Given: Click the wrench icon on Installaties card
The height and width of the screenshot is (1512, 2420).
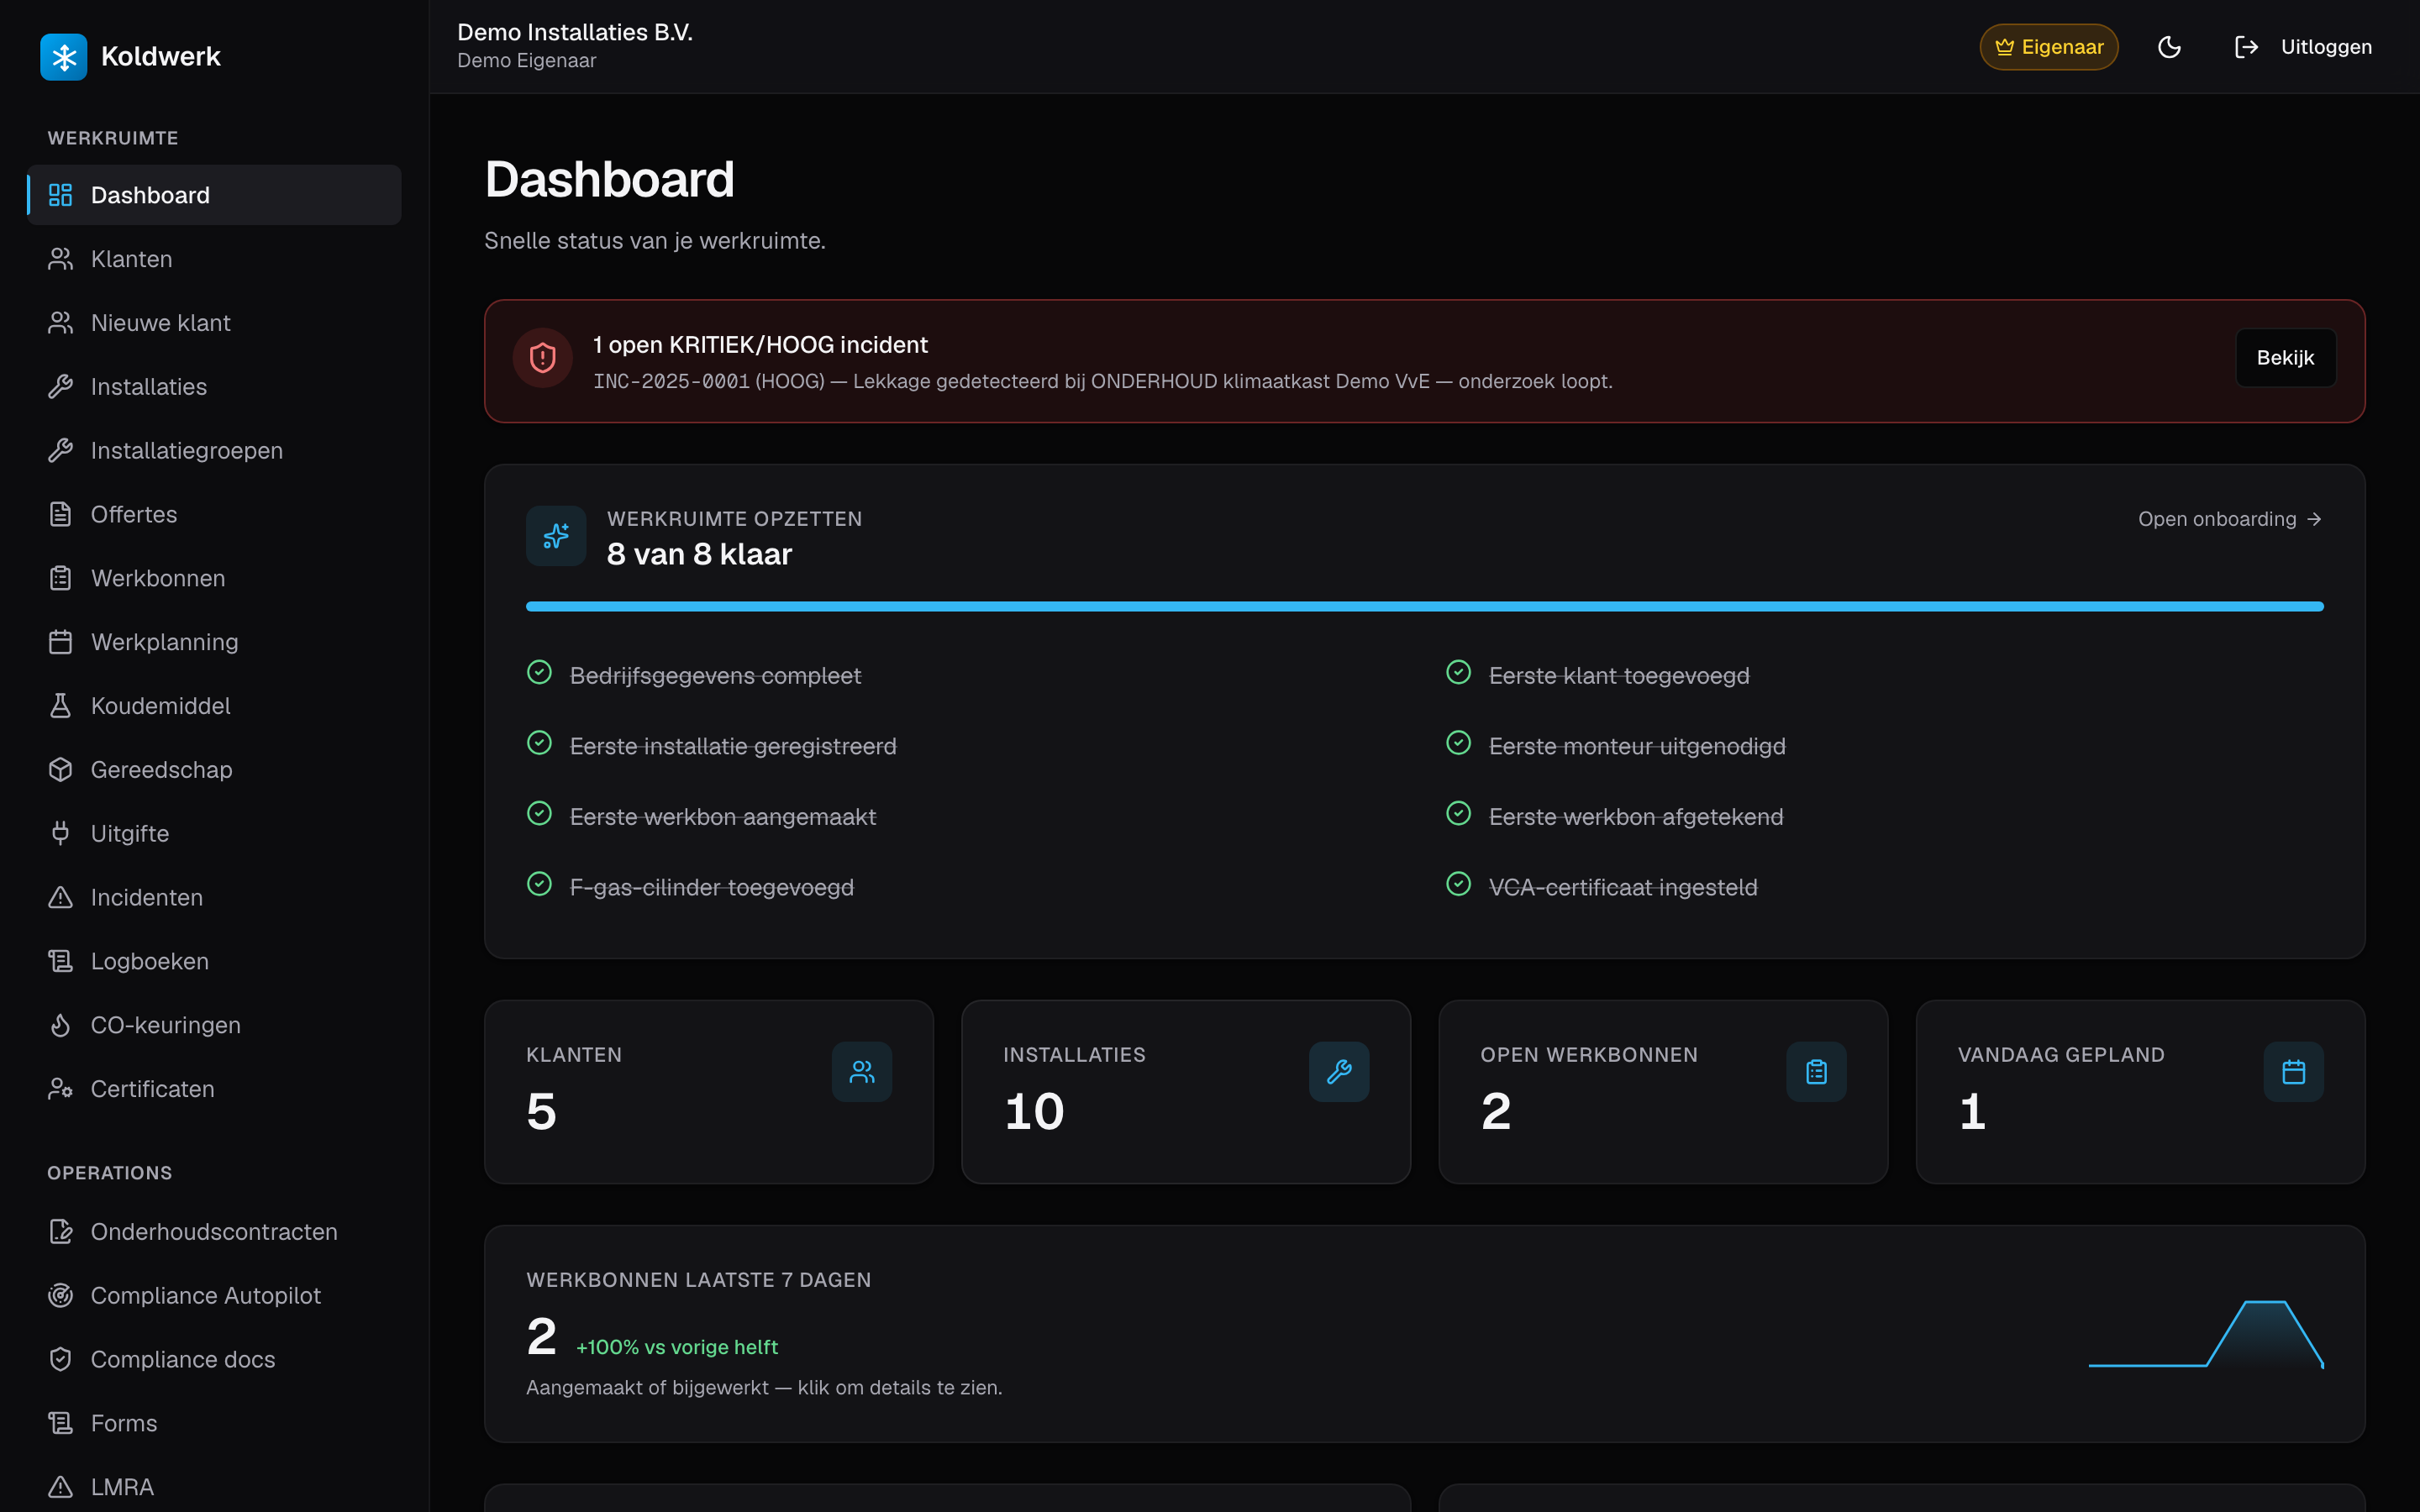Looking at the screenshot, I should (x=1339, y=1072).
